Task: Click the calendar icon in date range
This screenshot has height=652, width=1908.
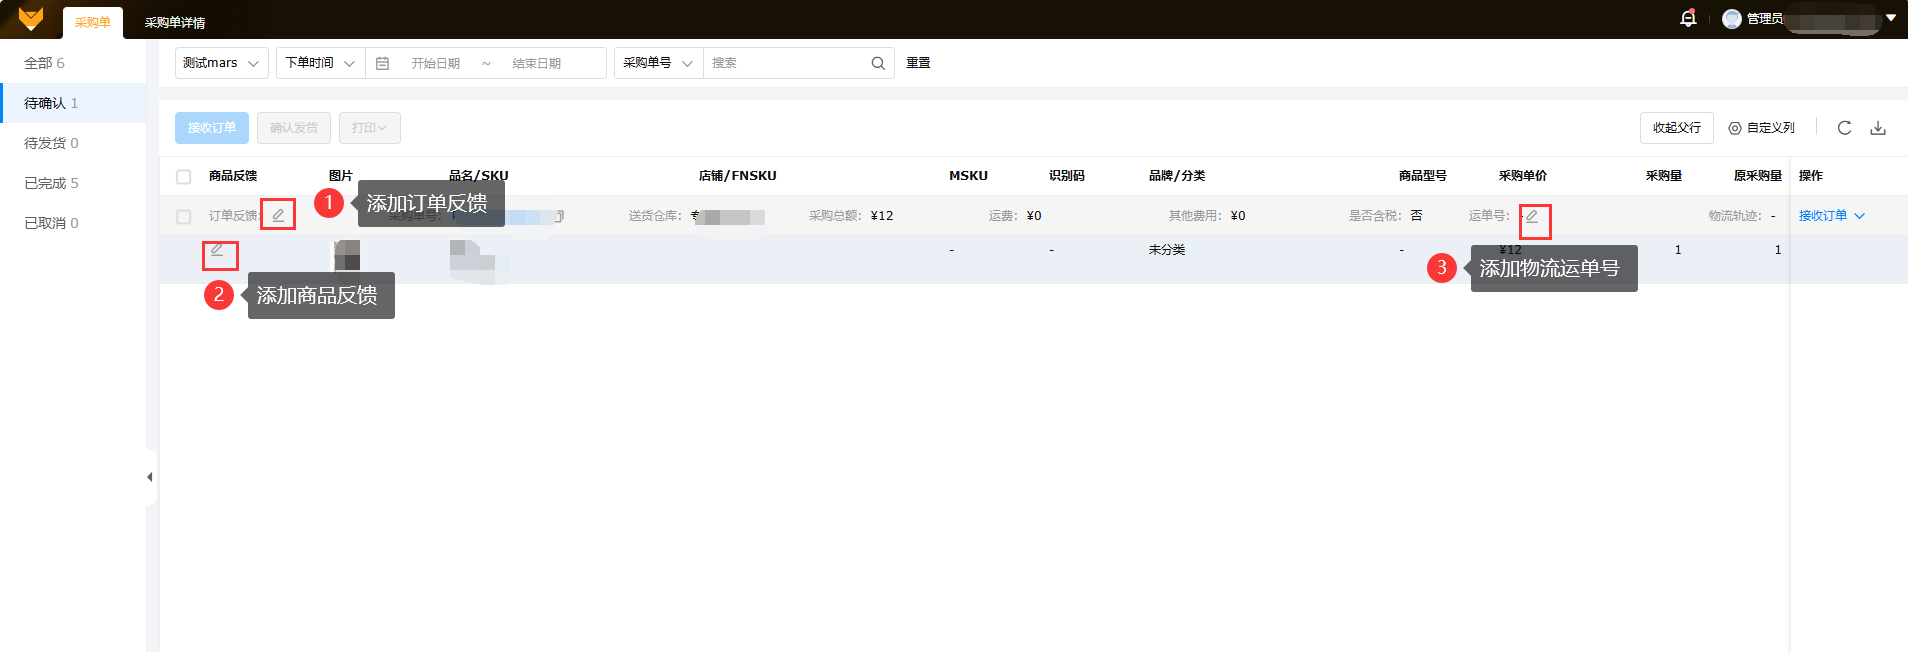Action: tap(382, 63)
